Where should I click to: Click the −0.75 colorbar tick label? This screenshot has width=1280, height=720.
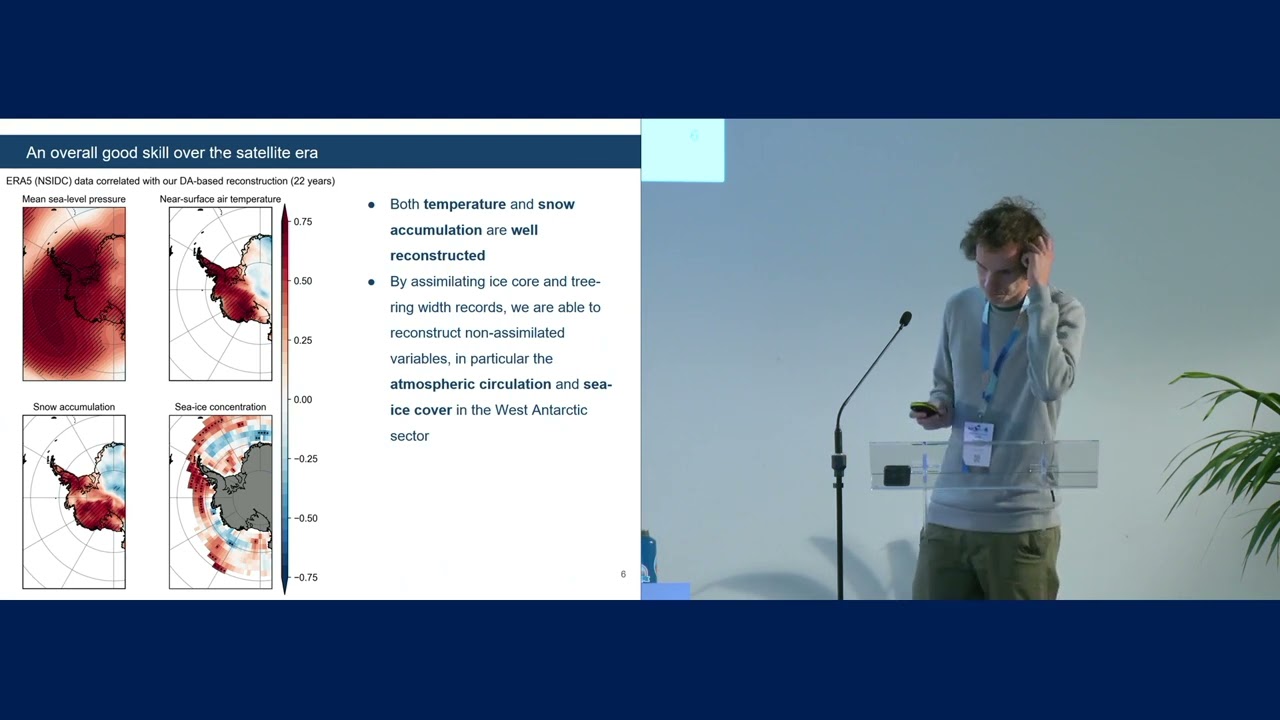[305, 577]
